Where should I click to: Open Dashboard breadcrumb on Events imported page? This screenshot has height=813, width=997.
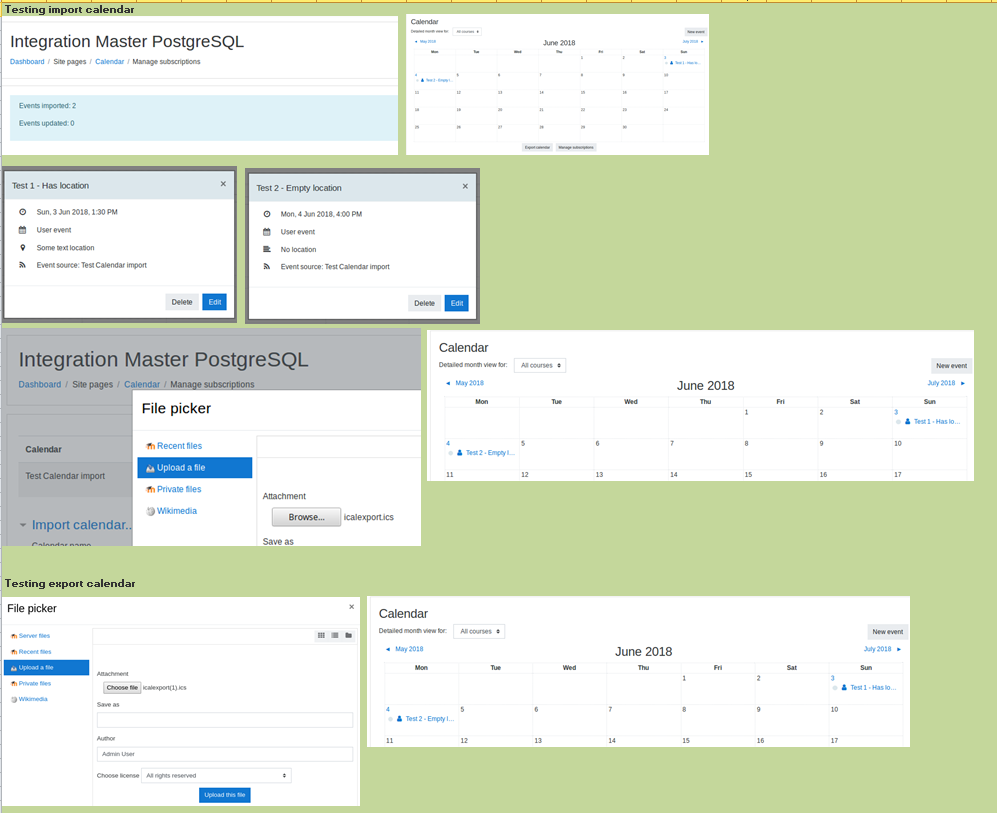coord(27,62)
